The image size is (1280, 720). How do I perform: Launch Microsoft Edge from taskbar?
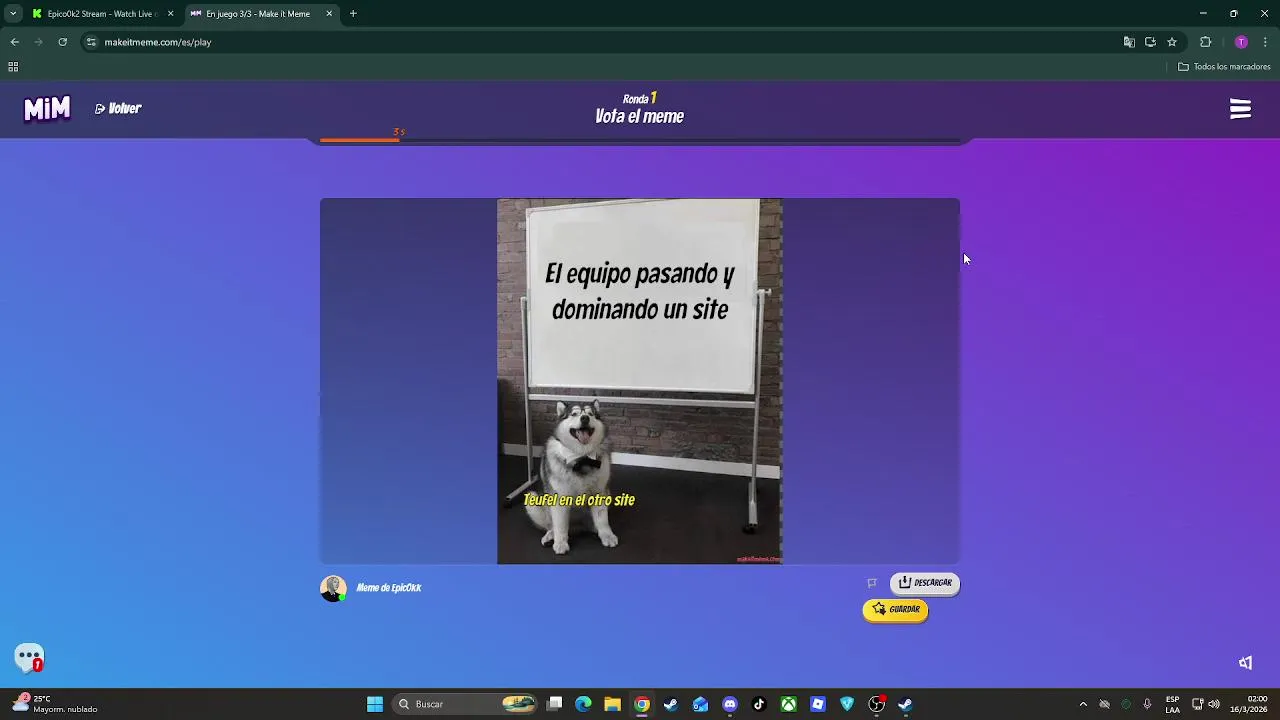pos(584,704)
